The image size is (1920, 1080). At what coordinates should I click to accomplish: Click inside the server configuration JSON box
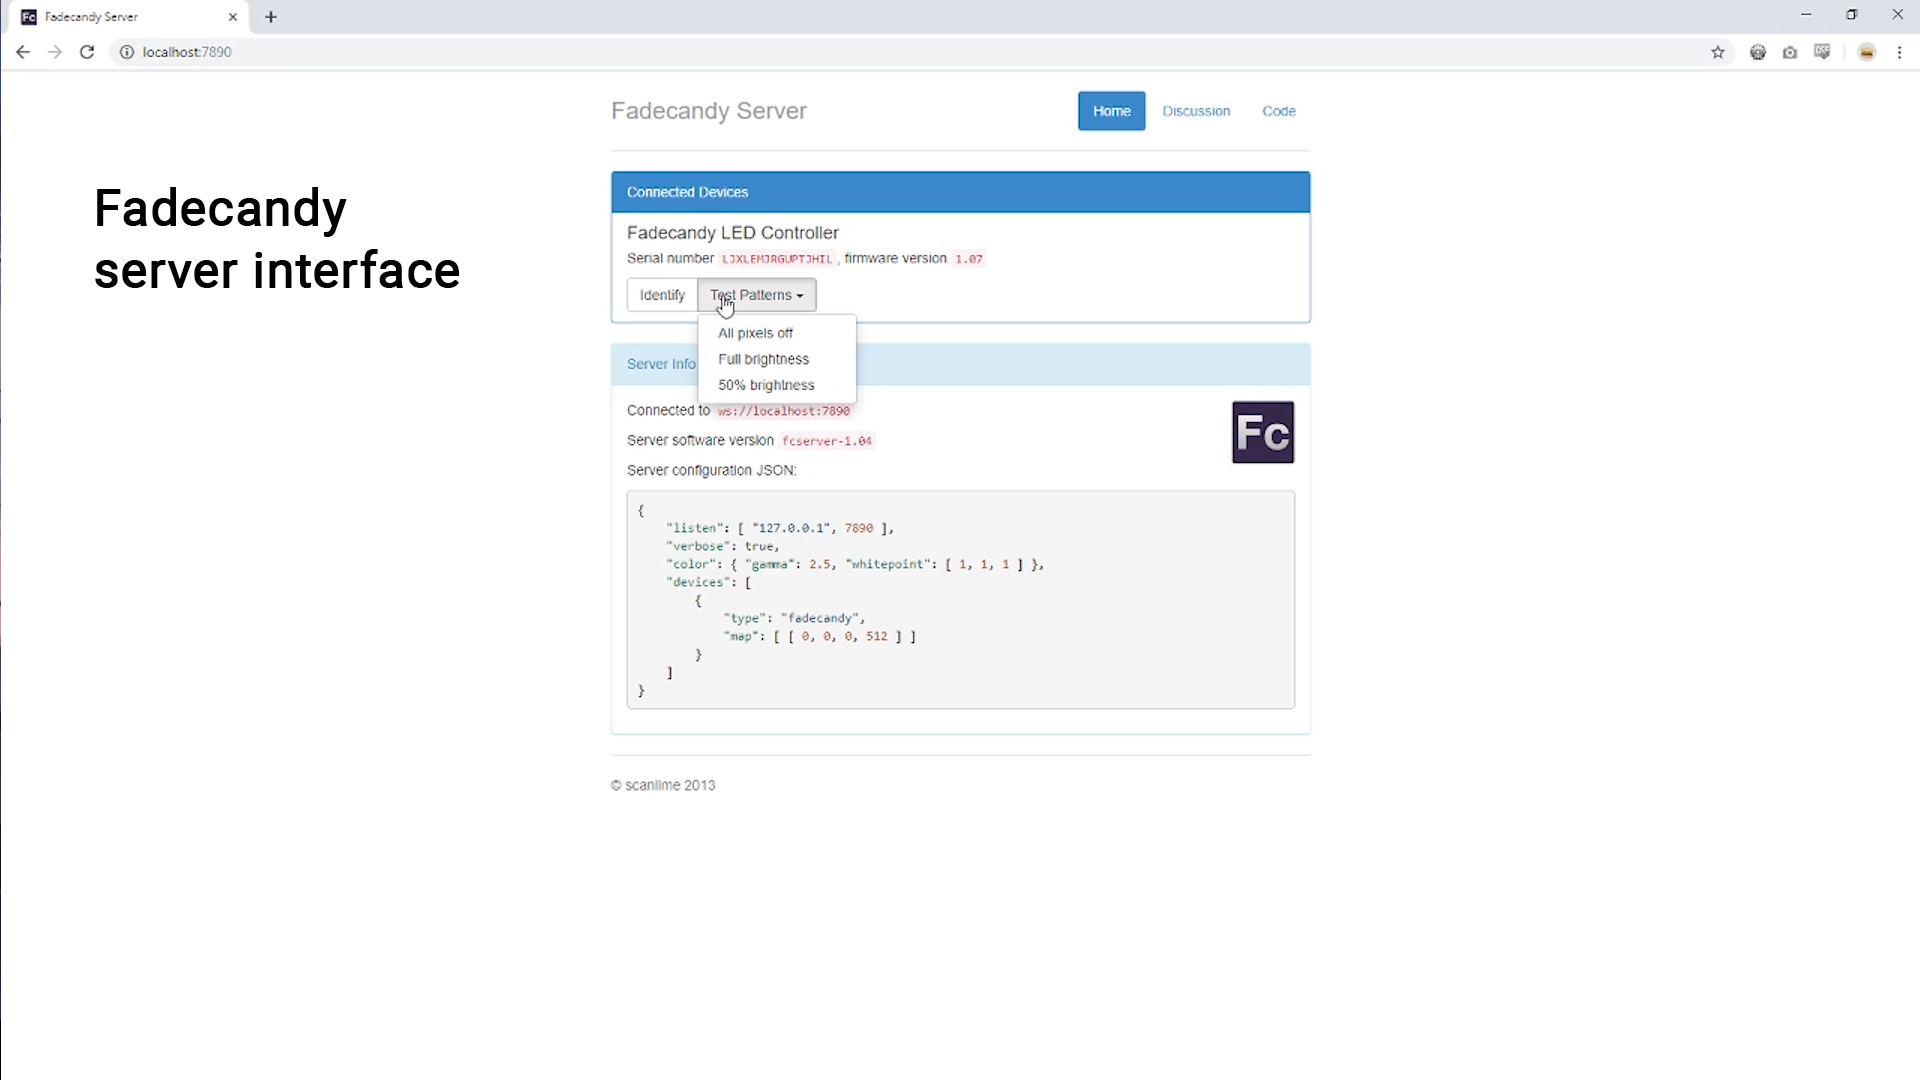[961, 600]
